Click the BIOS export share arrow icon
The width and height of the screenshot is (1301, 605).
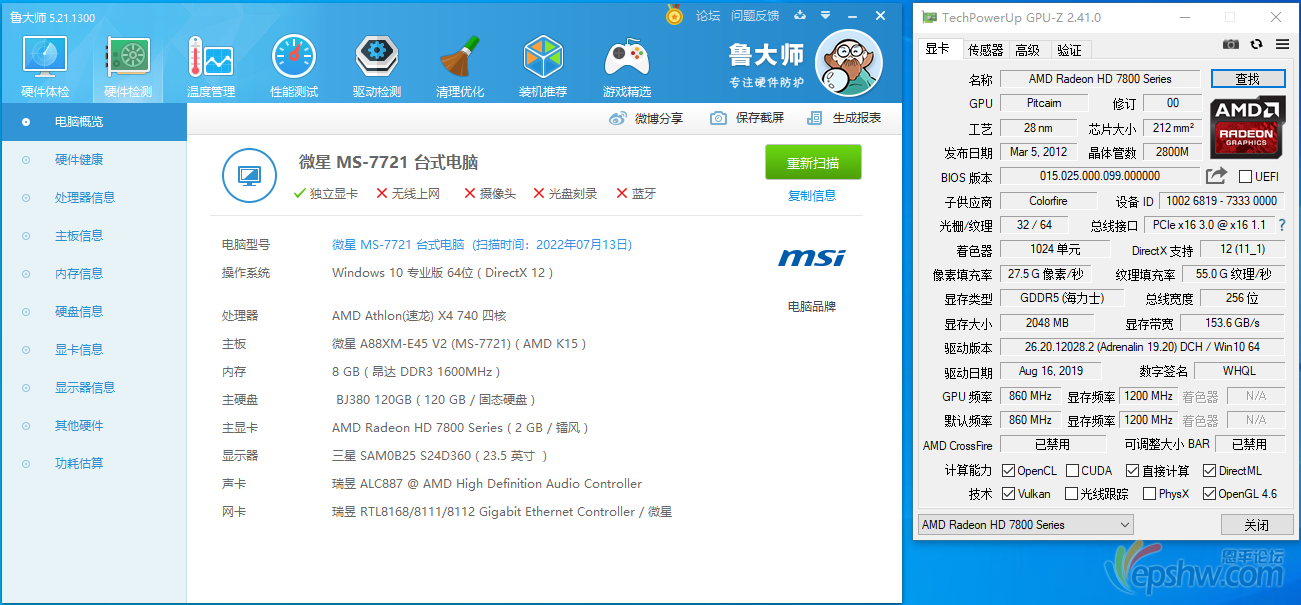click(1216, 177)
